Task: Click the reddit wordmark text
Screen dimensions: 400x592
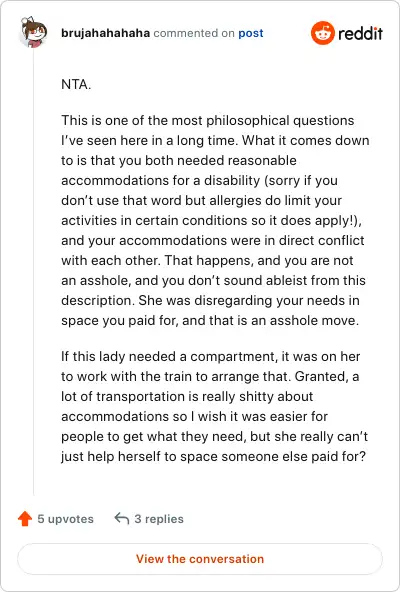Action: click(x=360, y=34)
